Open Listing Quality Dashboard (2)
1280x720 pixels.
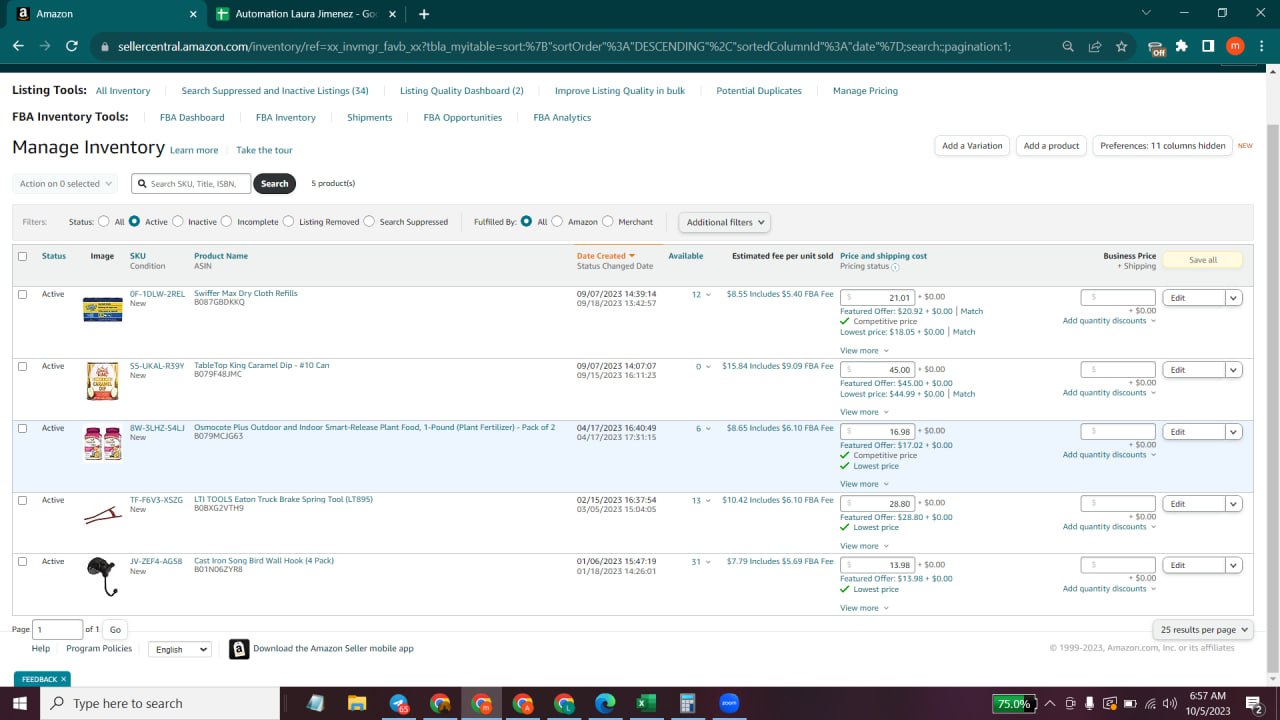click(x=462, y=91)
